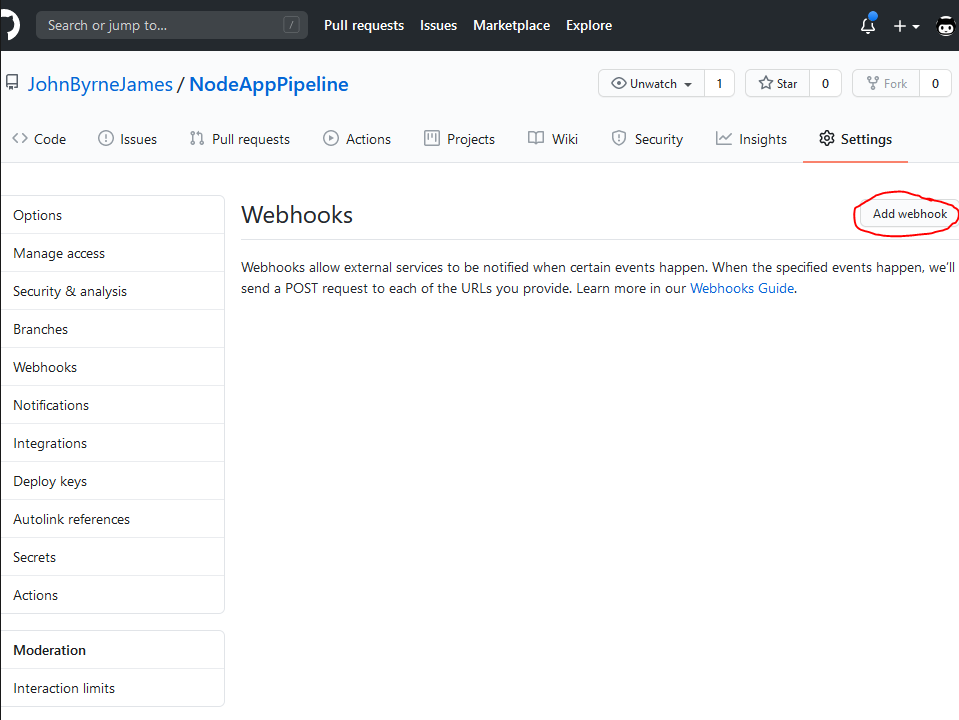The image size is (959, 720).
Task: Select Interaction limits under Moderation
Action: (x=113, y=688)
